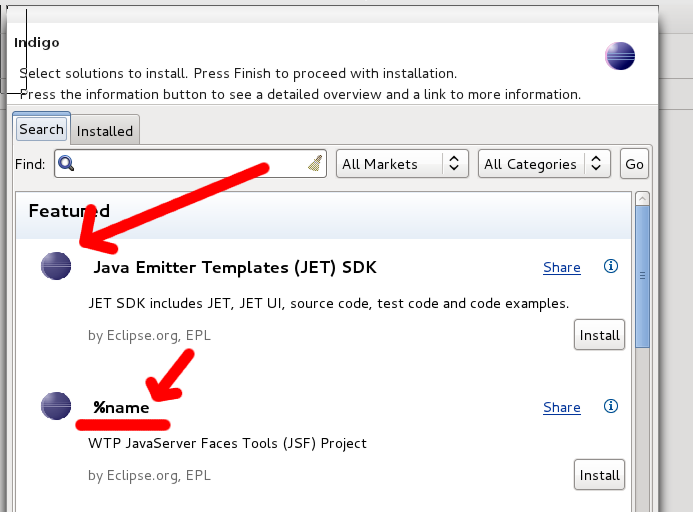Open info for Java Emitter Templates SDK
Screen dimensions: 693x512
pyautogui.click(x=611, y=266)
